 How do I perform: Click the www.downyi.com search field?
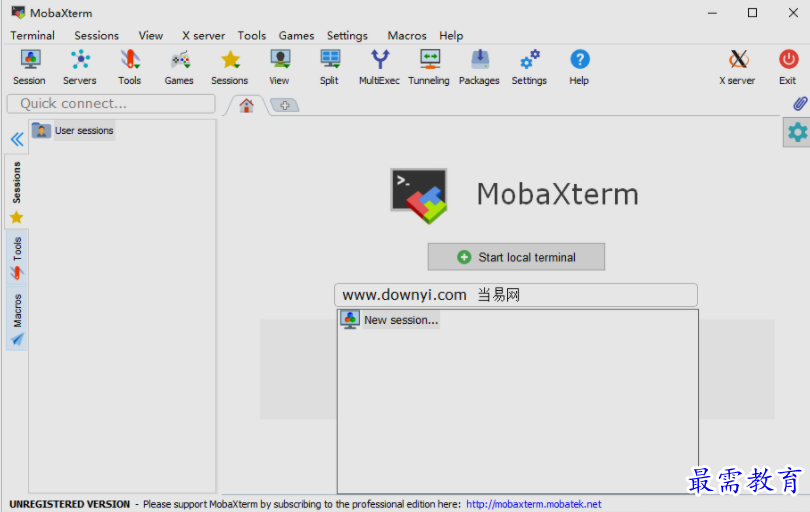pyautogui.click(x=516, y=295)
